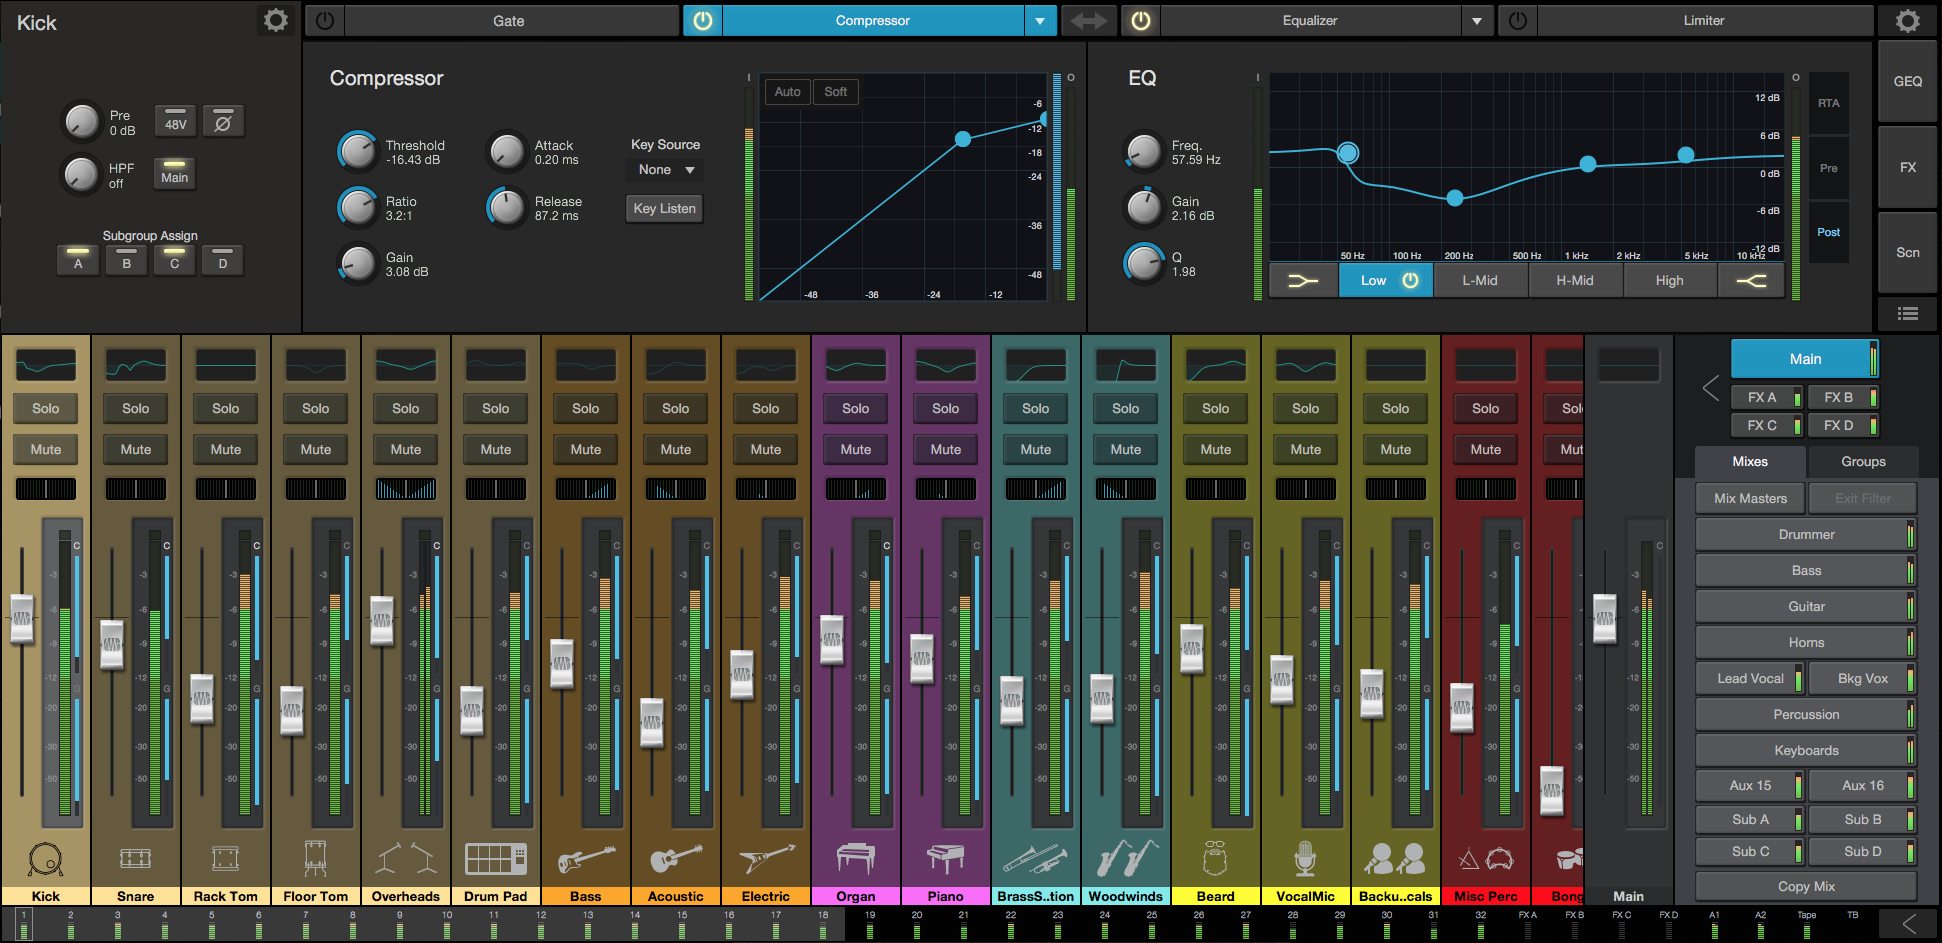Click the low band EQ node on graph
1942x943 pixels.
pos(1347,153)
